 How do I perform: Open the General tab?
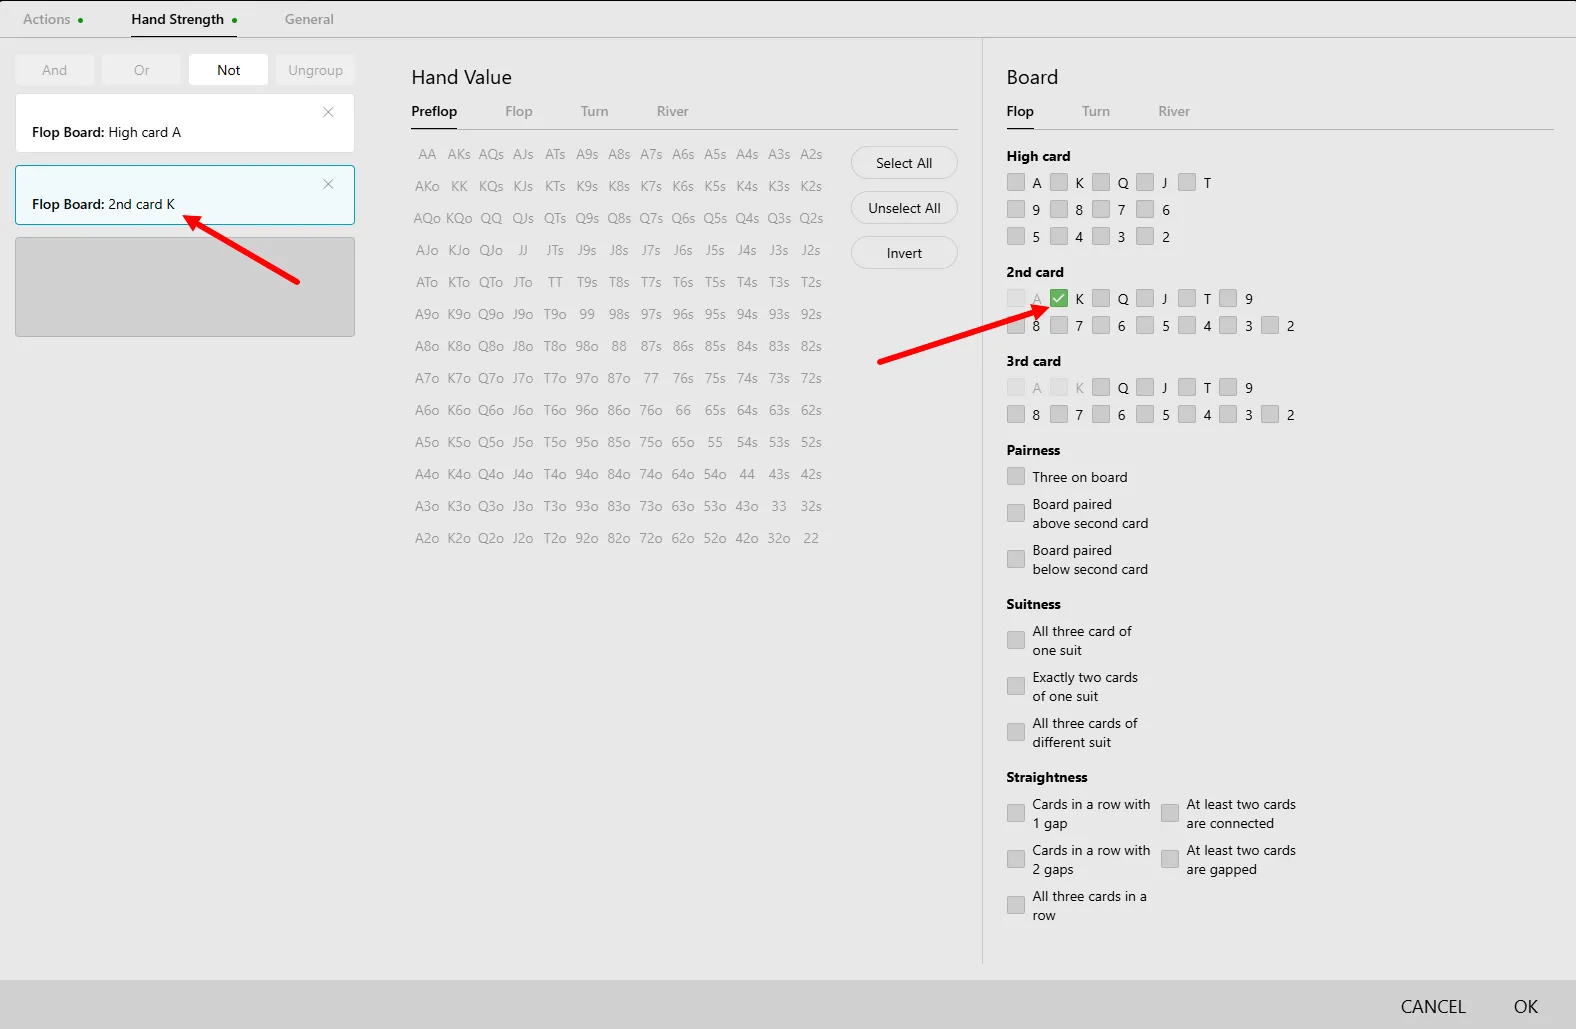point(309,19)
